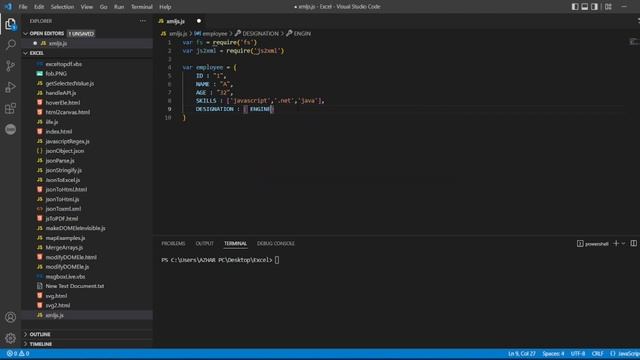Open Explorer more actions ellipsis
The height and width of the screenshot is (360, 640).
(142, 21)
